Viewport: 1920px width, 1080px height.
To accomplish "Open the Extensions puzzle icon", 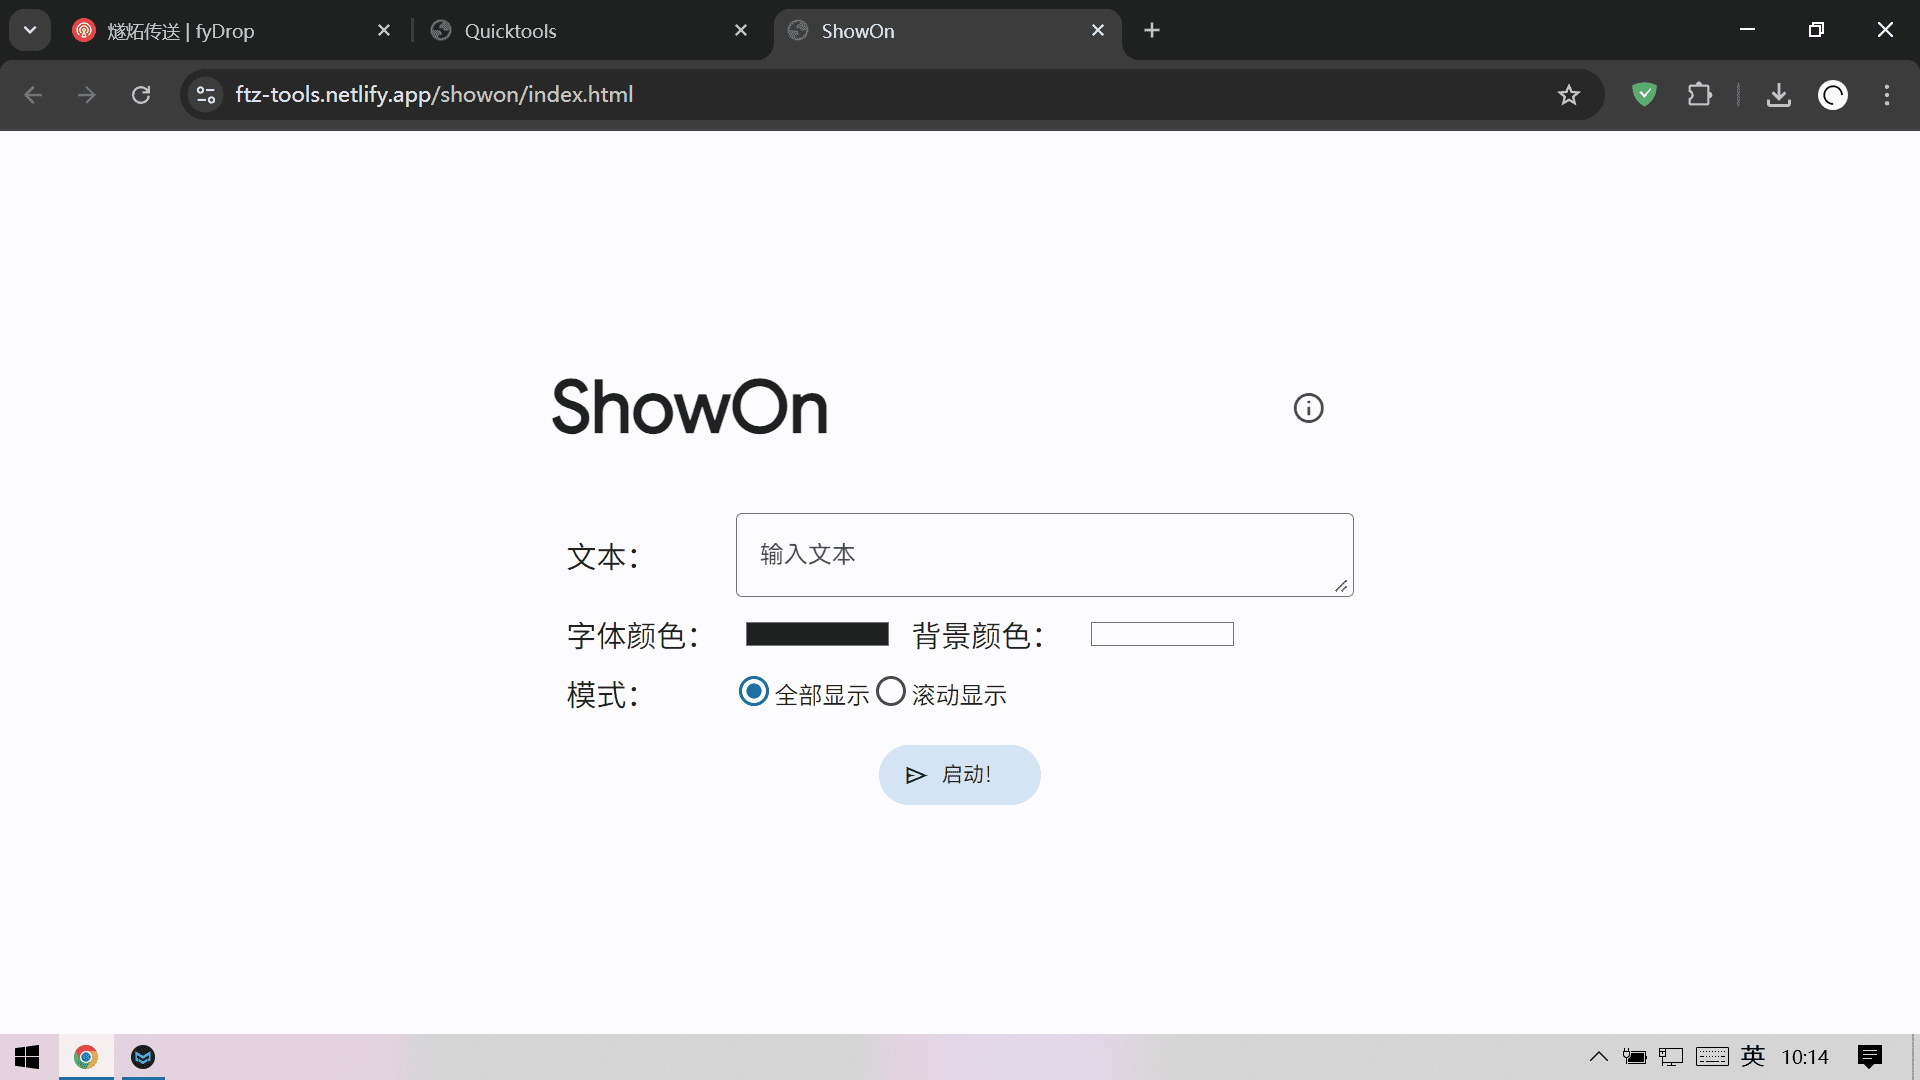I will pos(1699,95).
